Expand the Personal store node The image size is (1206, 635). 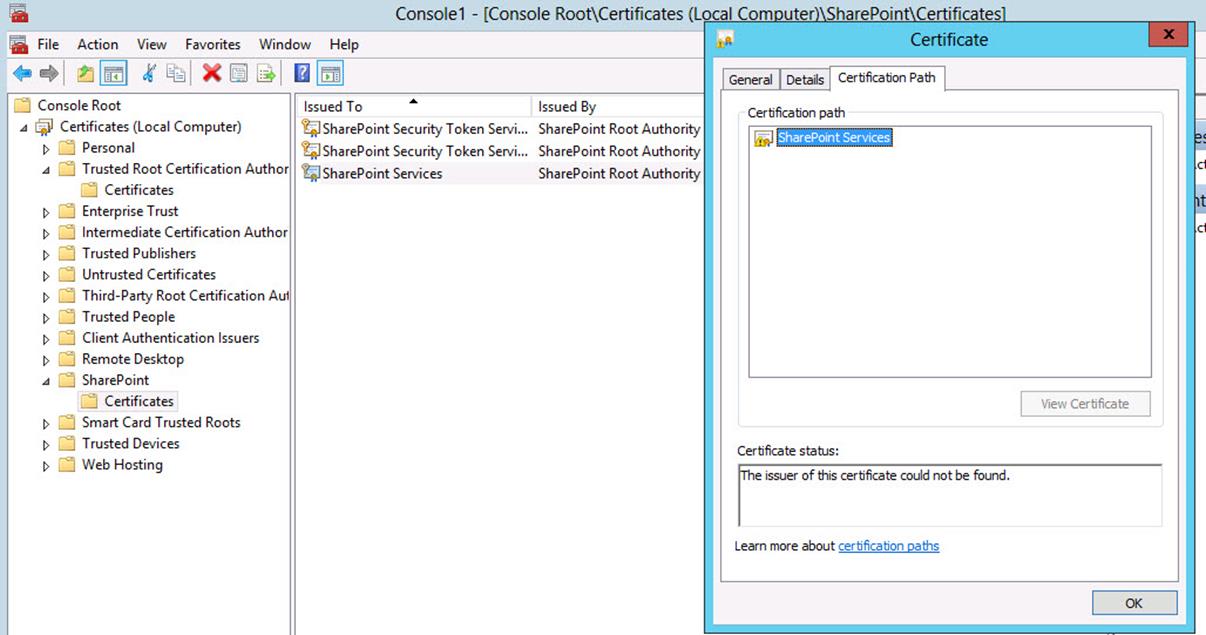[x=46, y=149]
